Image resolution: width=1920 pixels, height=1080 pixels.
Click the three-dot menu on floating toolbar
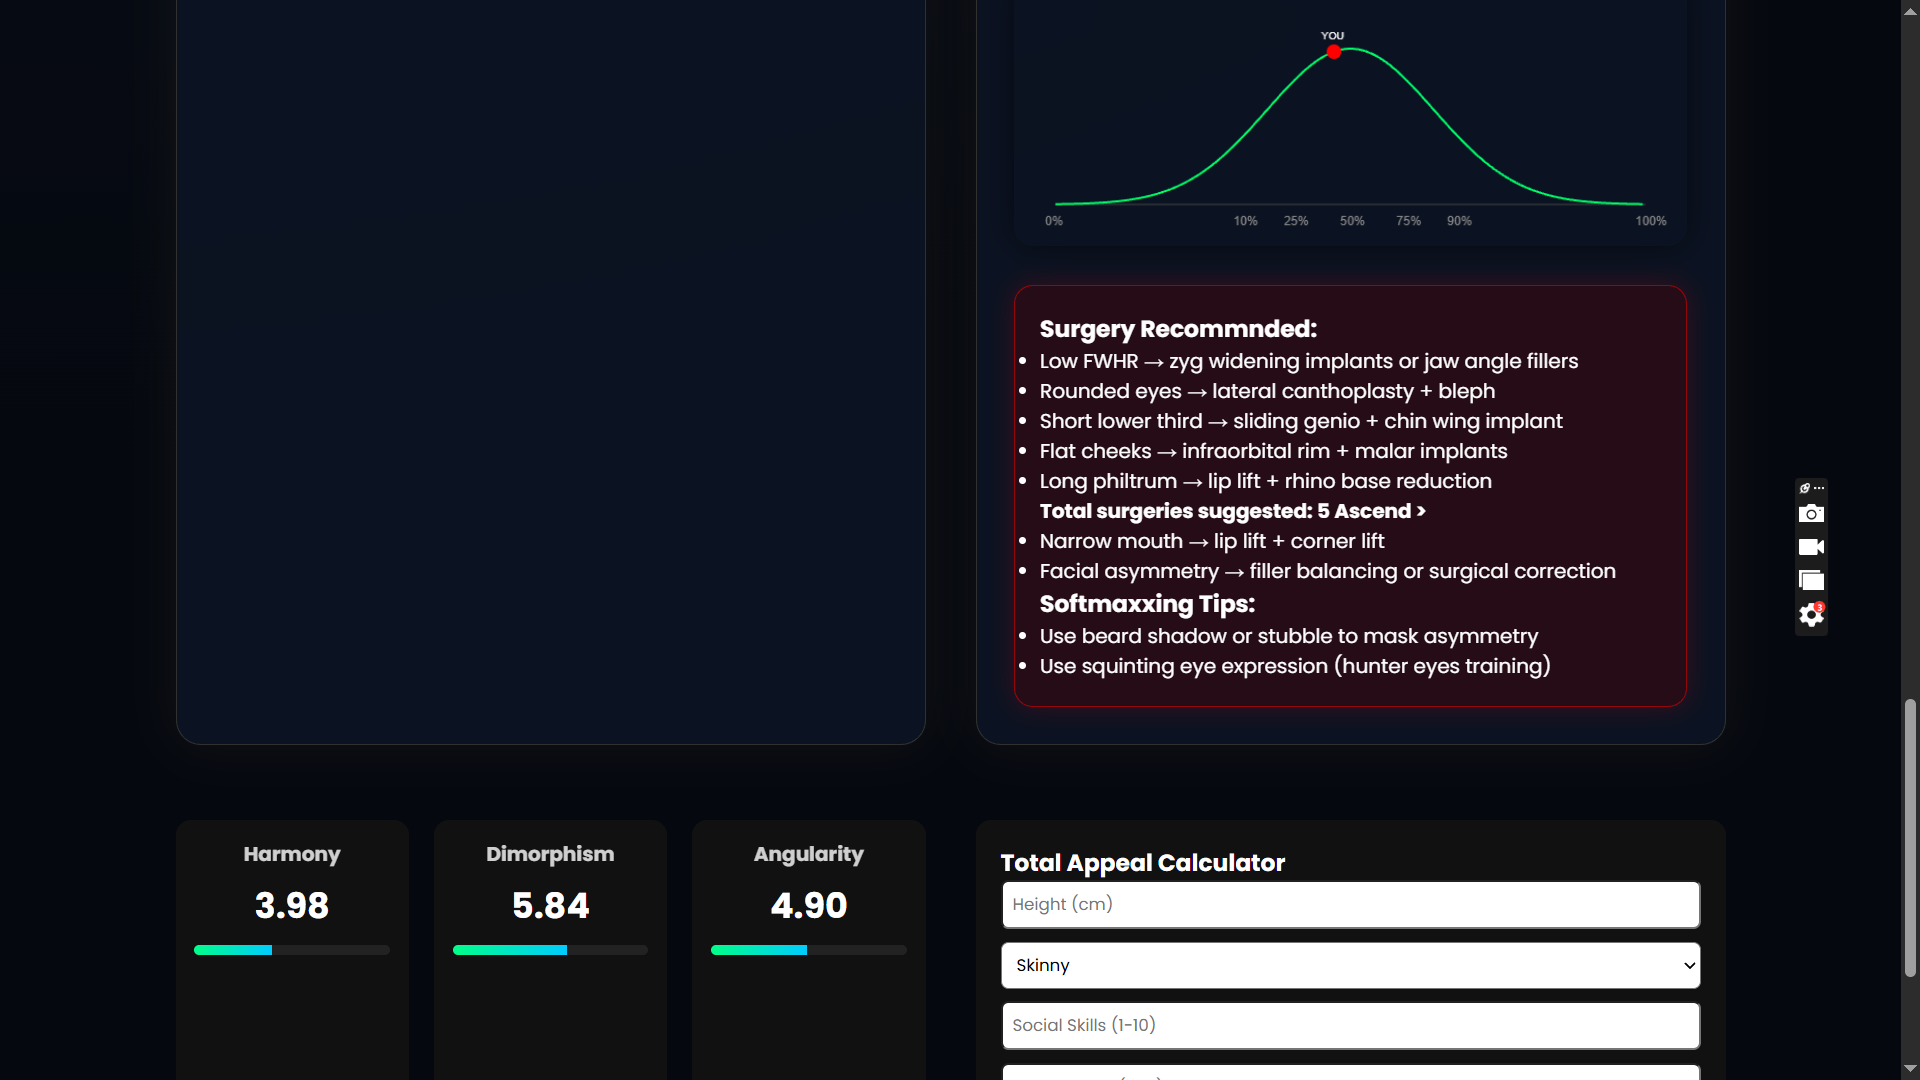pos(1820,488)
